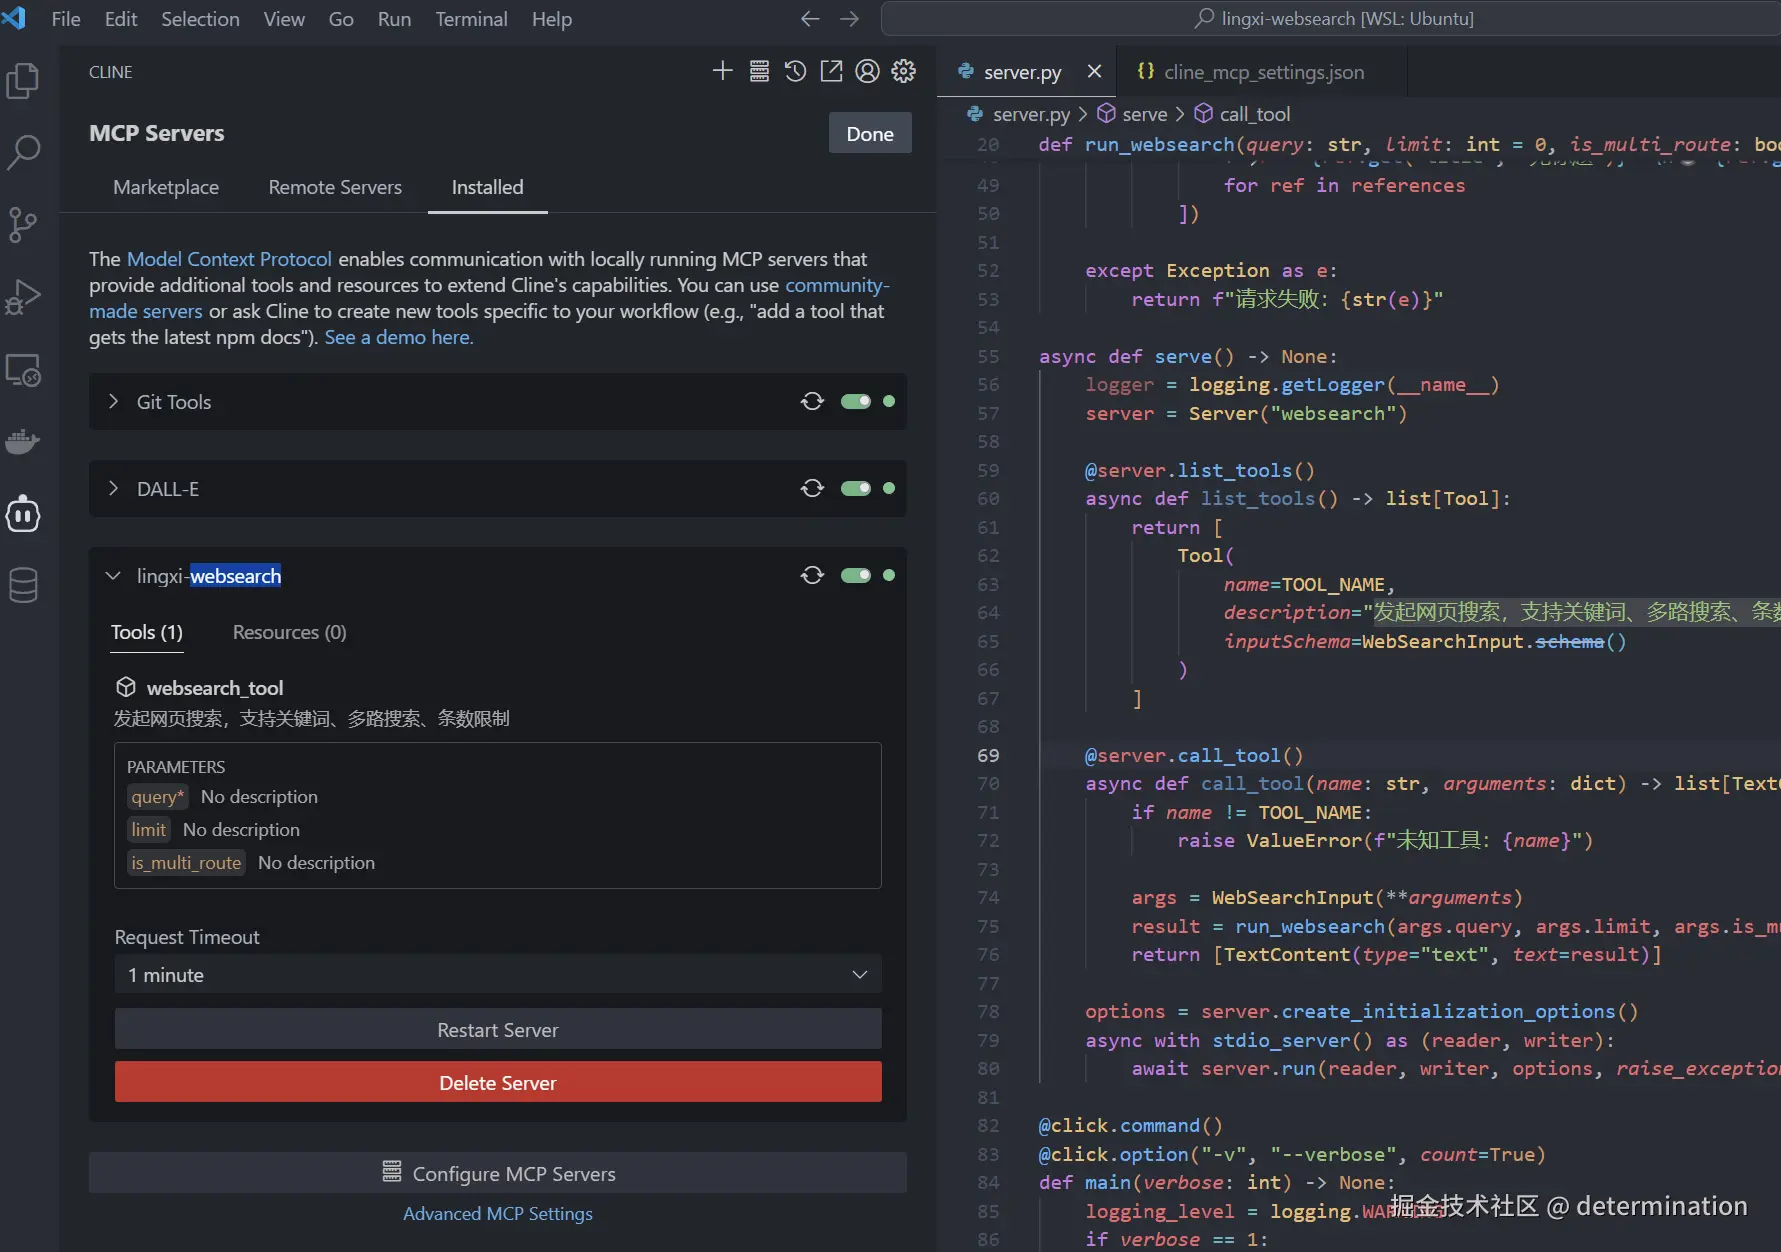Select the Installed tab

click(x=487, y=187)
